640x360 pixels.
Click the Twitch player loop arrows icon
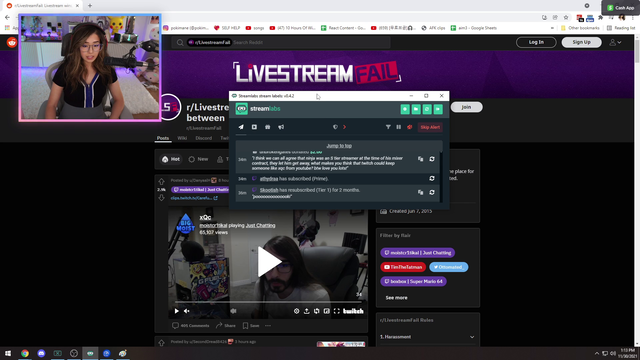click(317, 311)
